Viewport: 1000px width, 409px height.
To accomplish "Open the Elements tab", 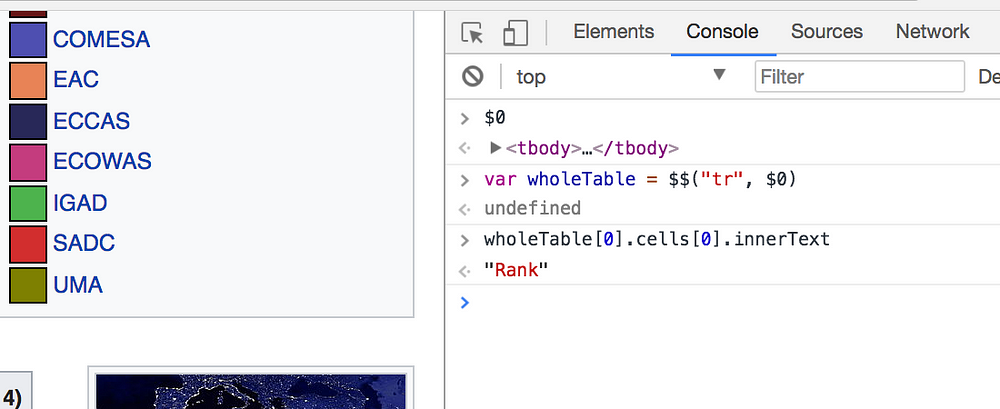I will [x=614, y=31].
